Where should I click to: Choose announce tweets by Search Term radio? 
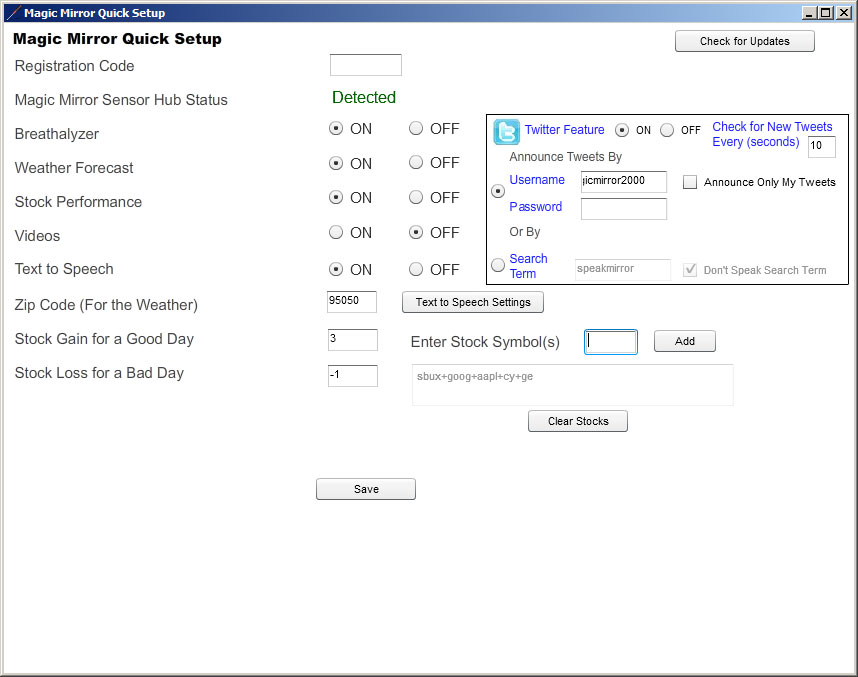point(498,265)
